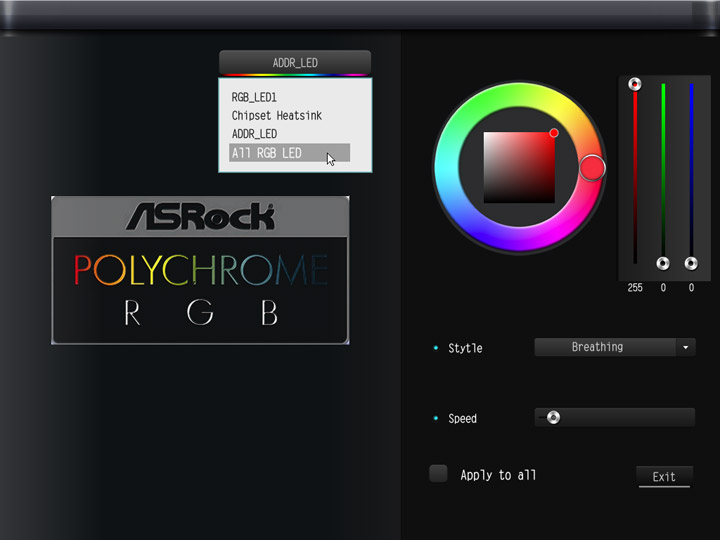Select RGB_LED1 from the list
Screen dimensions: 720x540
254,97
